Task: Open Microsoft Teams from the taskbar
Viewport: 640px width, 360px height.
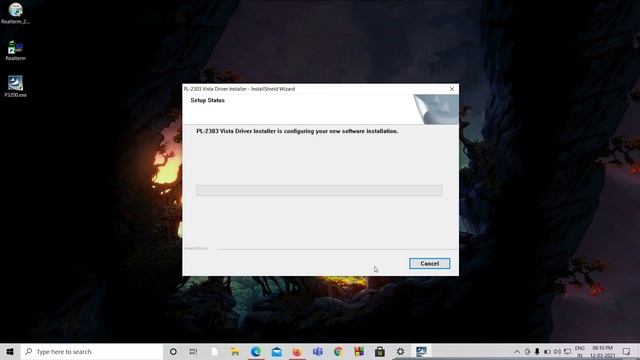Action: pyautogui.click(x=318, y=351)
